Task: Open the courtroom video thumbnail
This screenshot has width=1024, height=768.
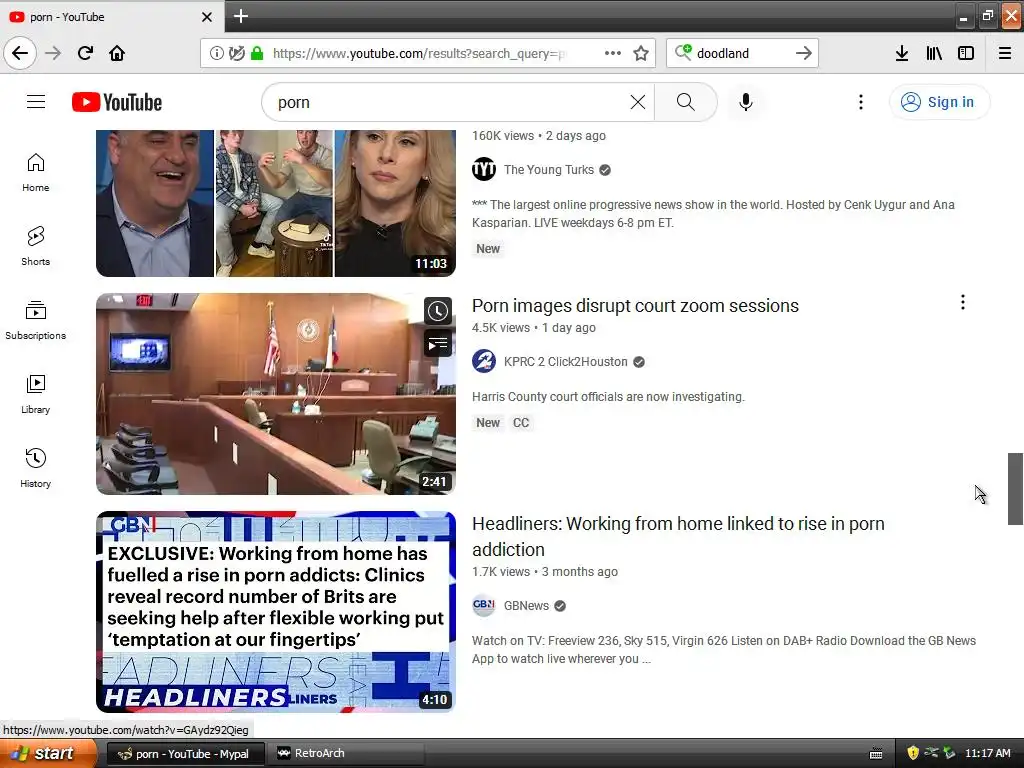Action: 276,394
